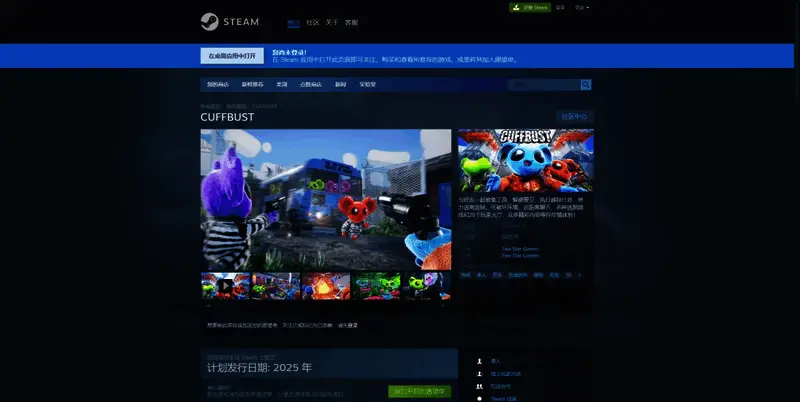Screen dimensions: 800x402
Task: Click the search magnifier icon
Action: tap(586, 85)
